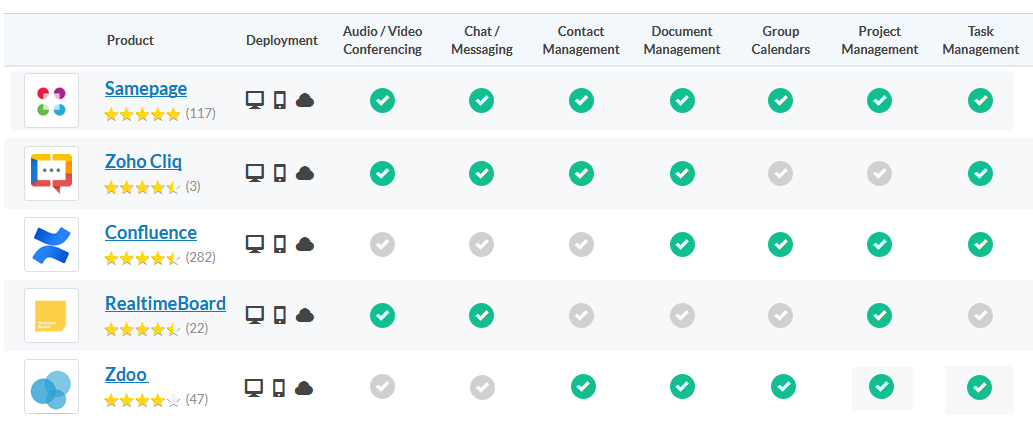Click Zoho Cliq grey Group Calendars checkmark
Screen dimensions: 1033x422
pyautogui.click(x=780, y=173)
